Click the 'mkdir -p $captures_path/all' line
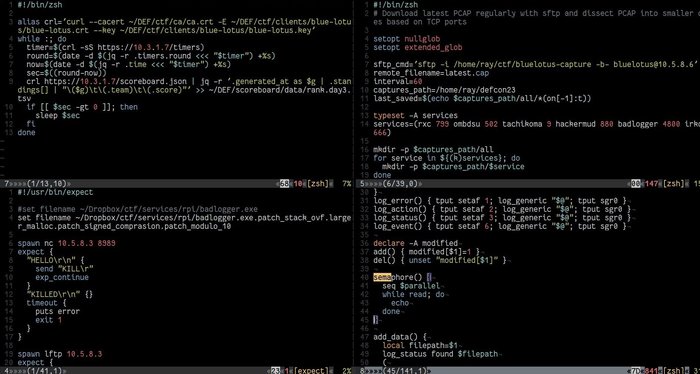Viewport: 700px width, 374px height. (x=433, y=150)
